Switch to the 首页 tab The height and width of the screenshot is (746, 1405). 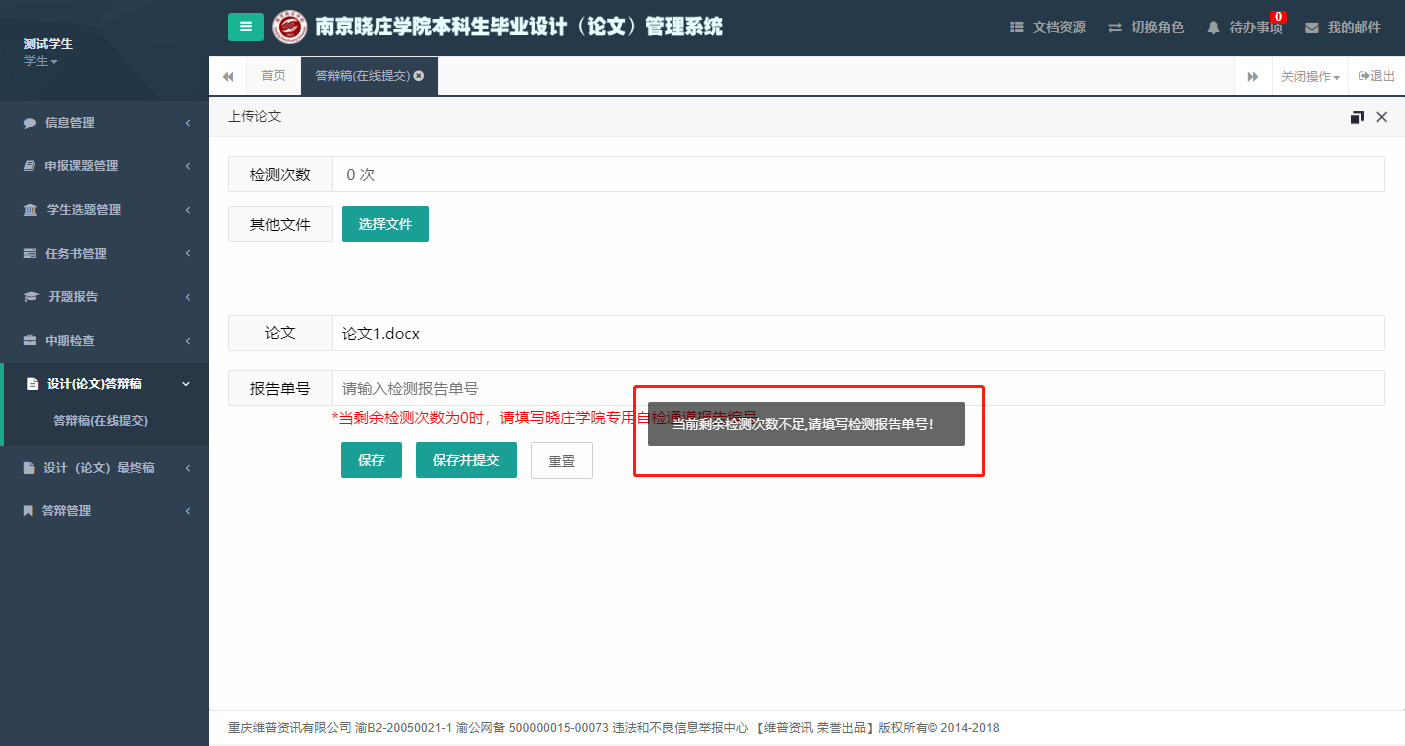tap(273, 76)
